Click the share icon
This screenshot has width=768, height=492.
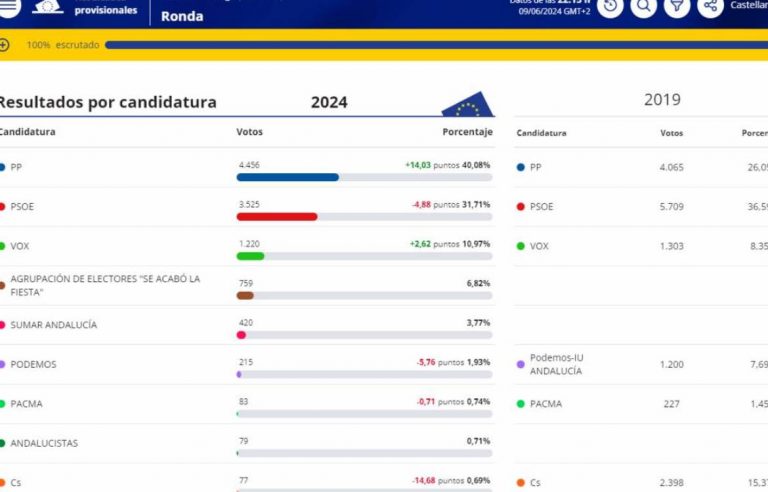tap(710, 6)
